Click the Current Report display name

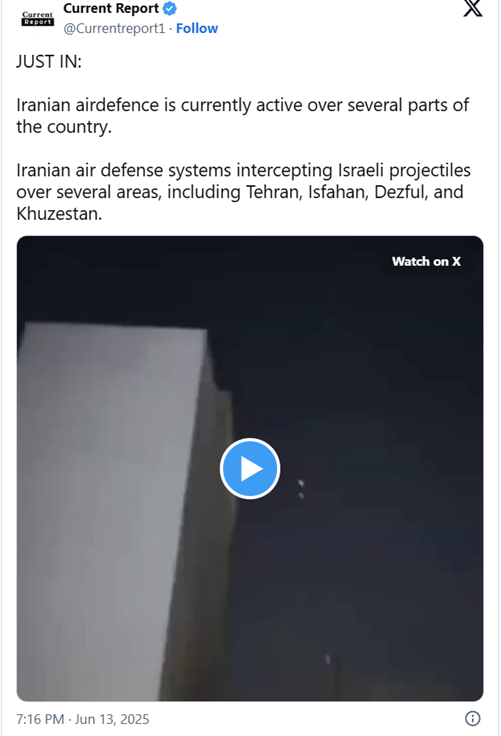point(111,8)
